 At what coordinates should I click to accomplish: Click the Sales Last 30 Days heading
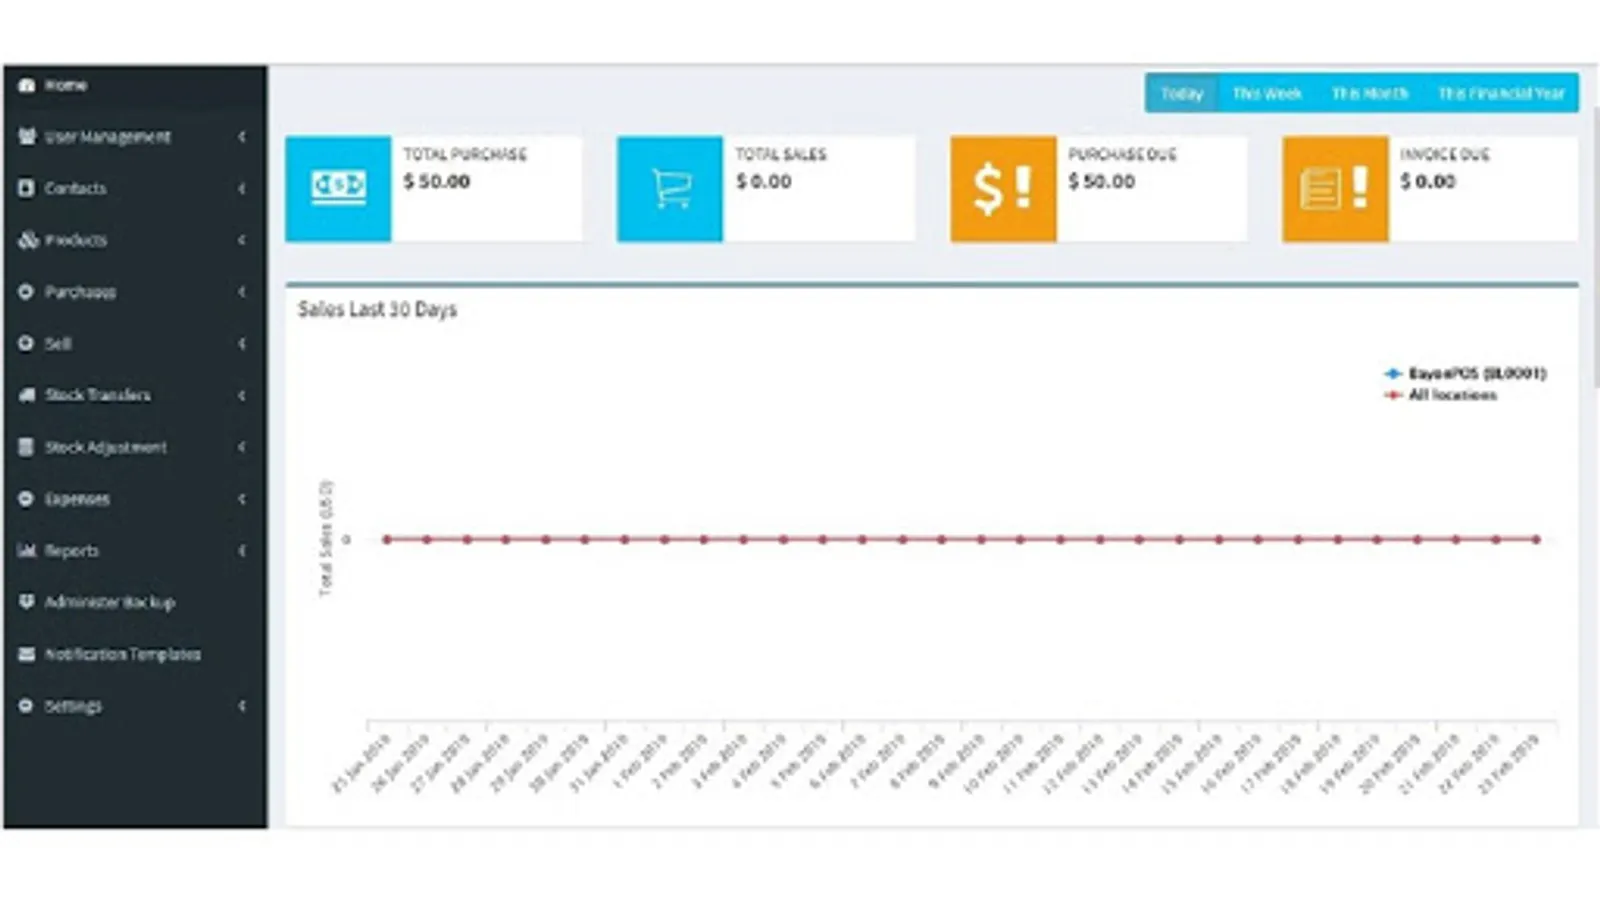coord(377,310)
